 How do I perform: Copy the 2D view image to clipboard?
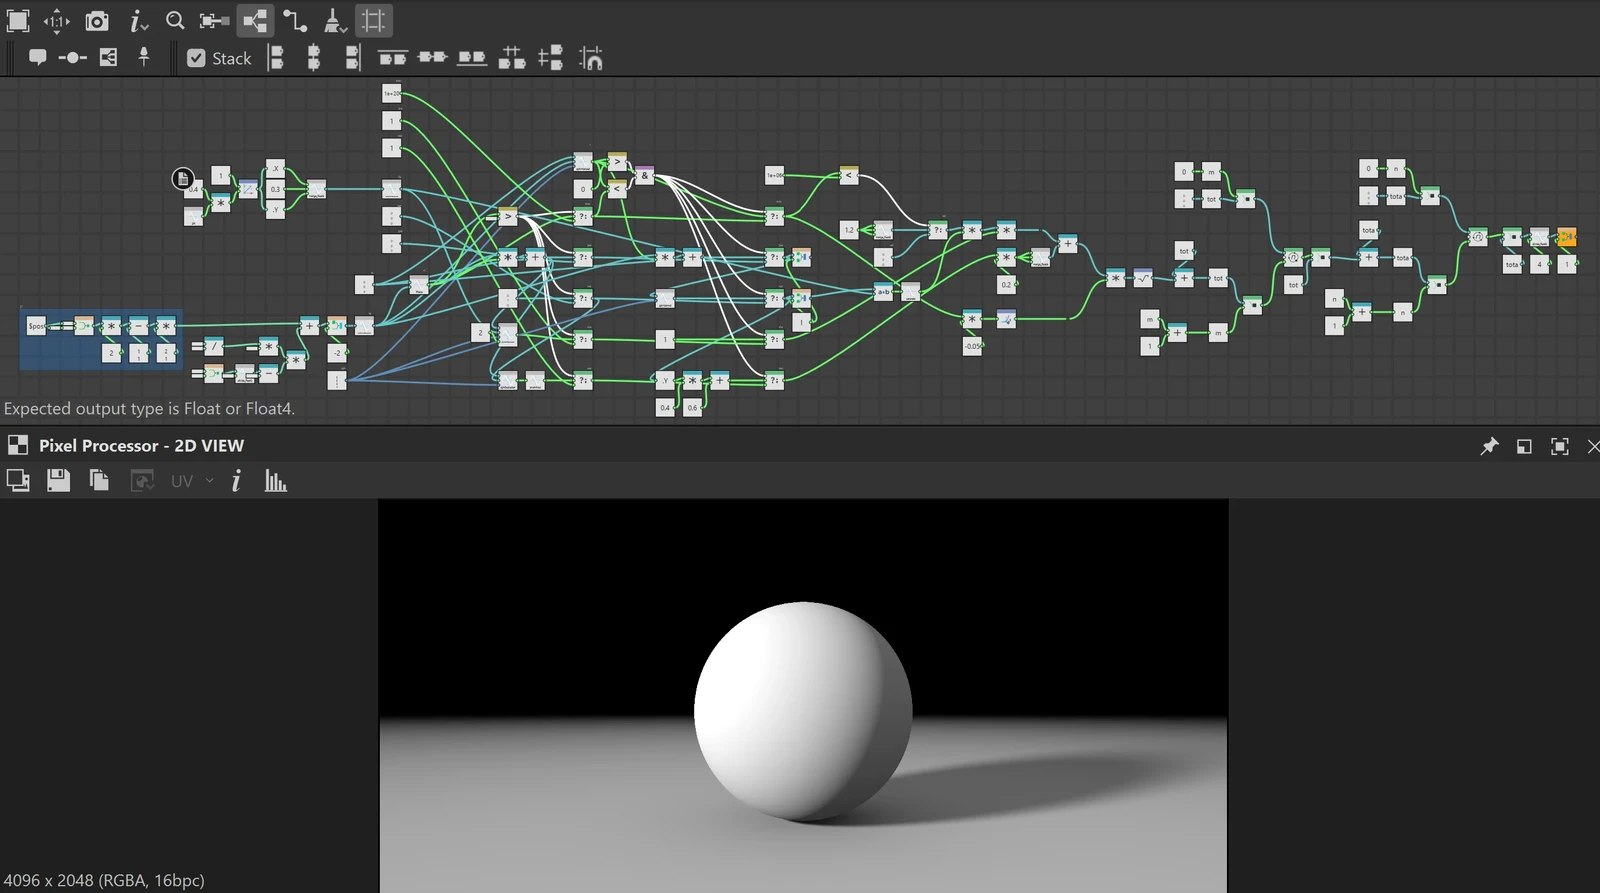[99, 481]
